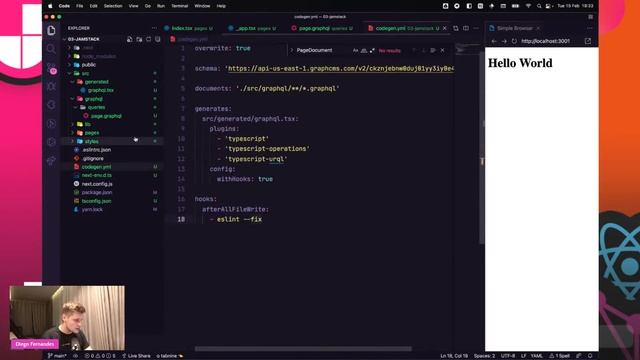Open .eslintrc.json file
The height and width of the screenshot is (360, 640).
[x=96, y=150]
